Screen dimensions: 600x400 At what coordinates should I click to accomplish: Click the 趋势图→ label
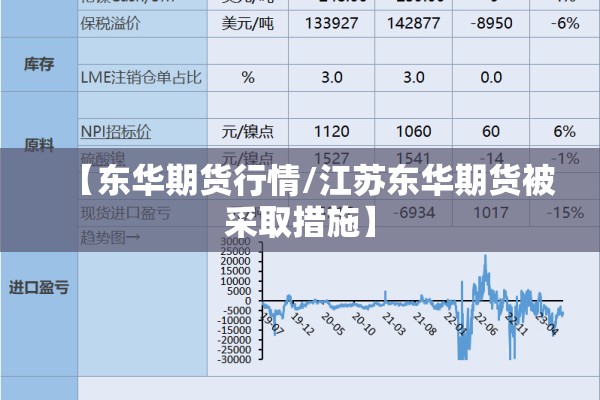(x=110, y=238)
